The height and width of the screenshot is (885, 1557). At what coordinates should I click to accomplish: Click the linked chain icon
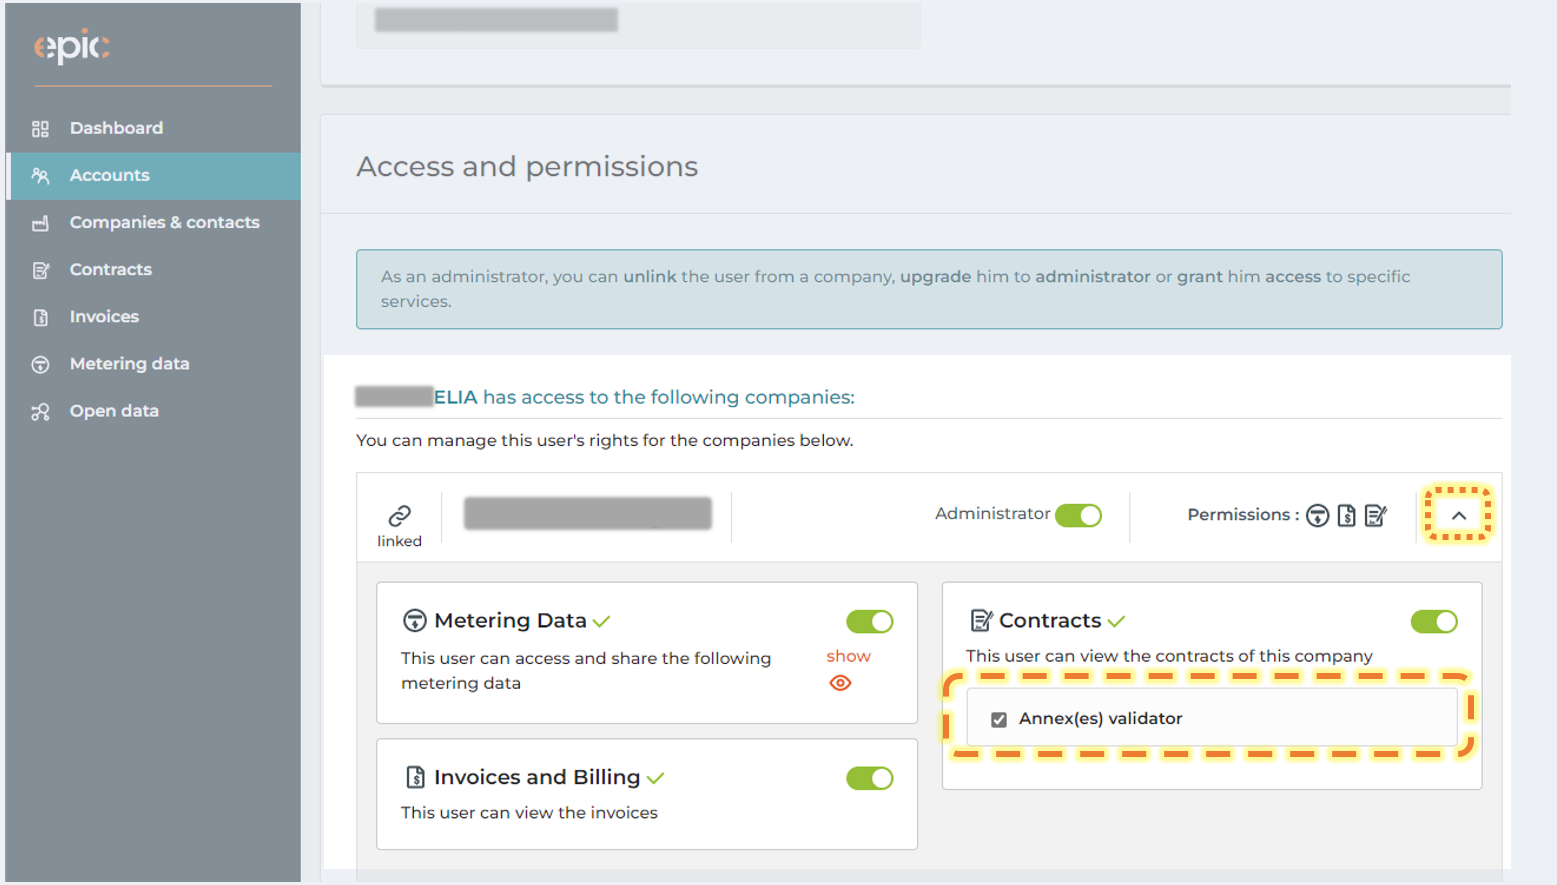[x=399, y=516]
